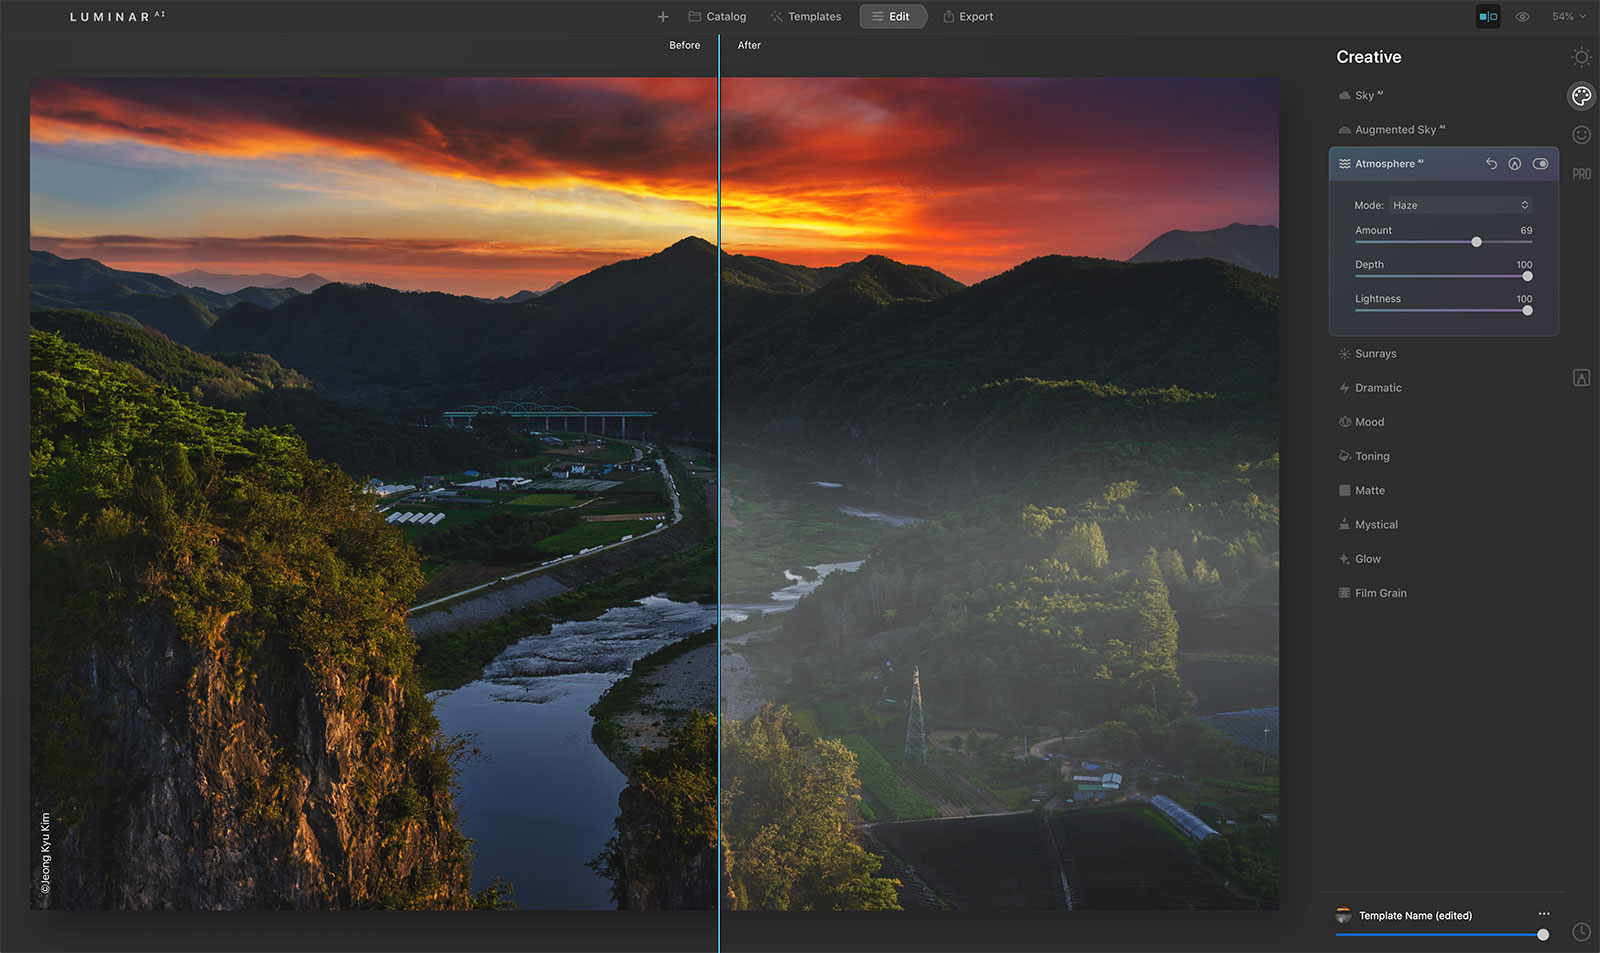Open the edit history clock icon

(x=1581, y=932)
